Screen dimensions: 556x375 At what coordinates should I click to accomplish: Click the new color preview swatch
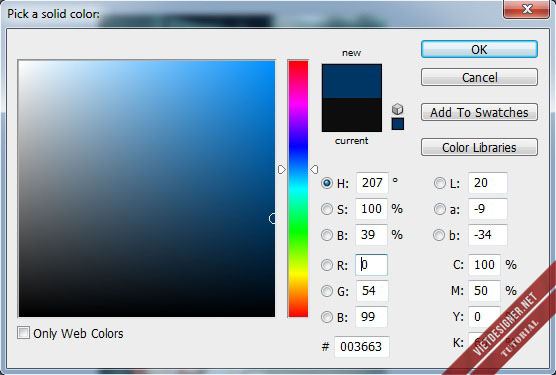point(352,81)
